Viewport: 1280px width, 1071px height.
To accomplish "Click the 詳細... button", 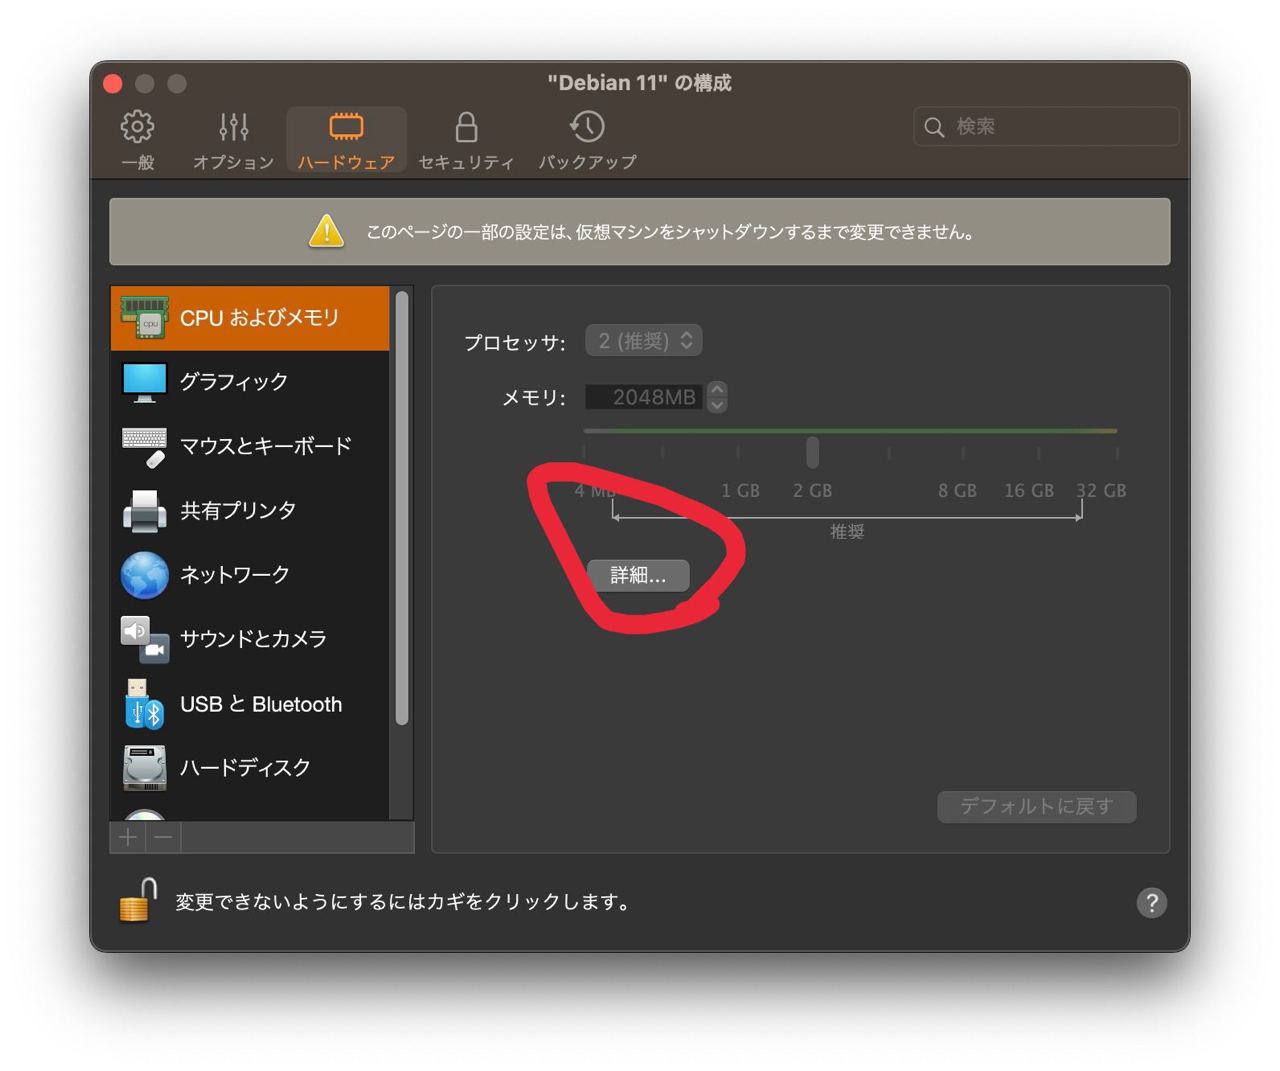I will 638,575.
